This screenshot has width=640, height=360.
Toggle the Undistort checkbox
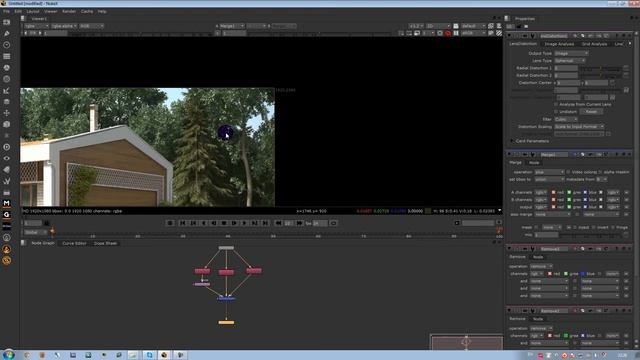pyautogui.click(x=556, y=111)
